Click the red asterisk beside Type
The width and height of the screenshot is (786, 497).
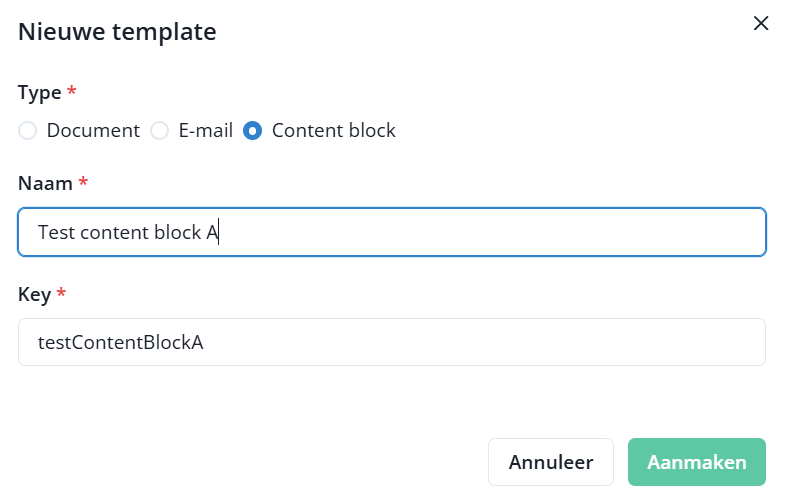(x=71, y=92)
